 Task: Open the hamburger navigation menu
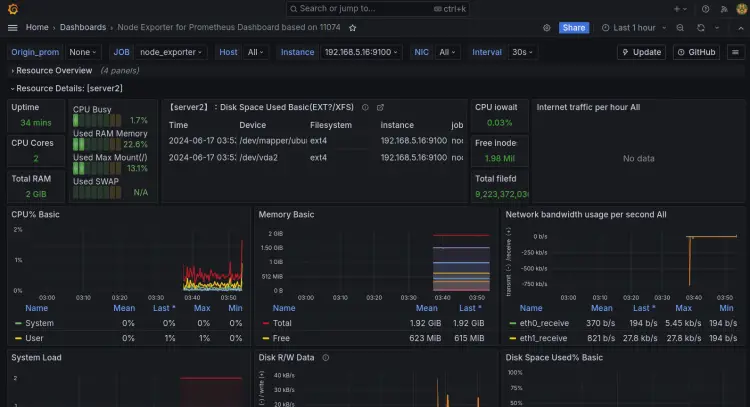click(13, 28)
